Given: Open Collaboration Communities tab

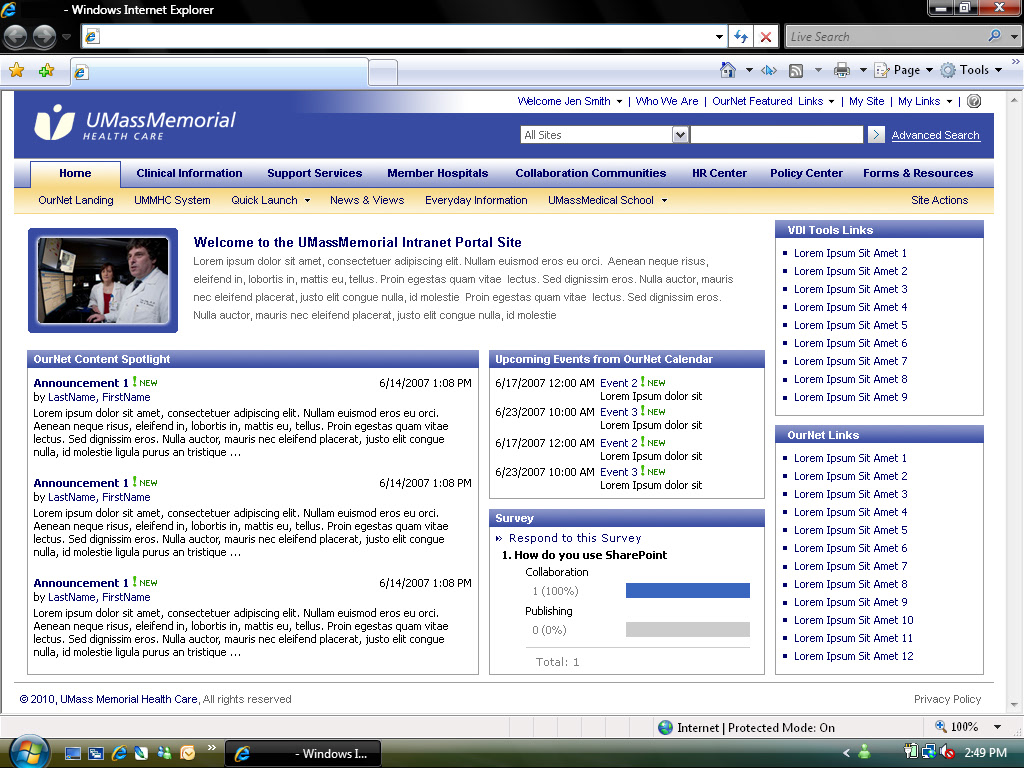Looking at the screenshot, I should [590, 174].
